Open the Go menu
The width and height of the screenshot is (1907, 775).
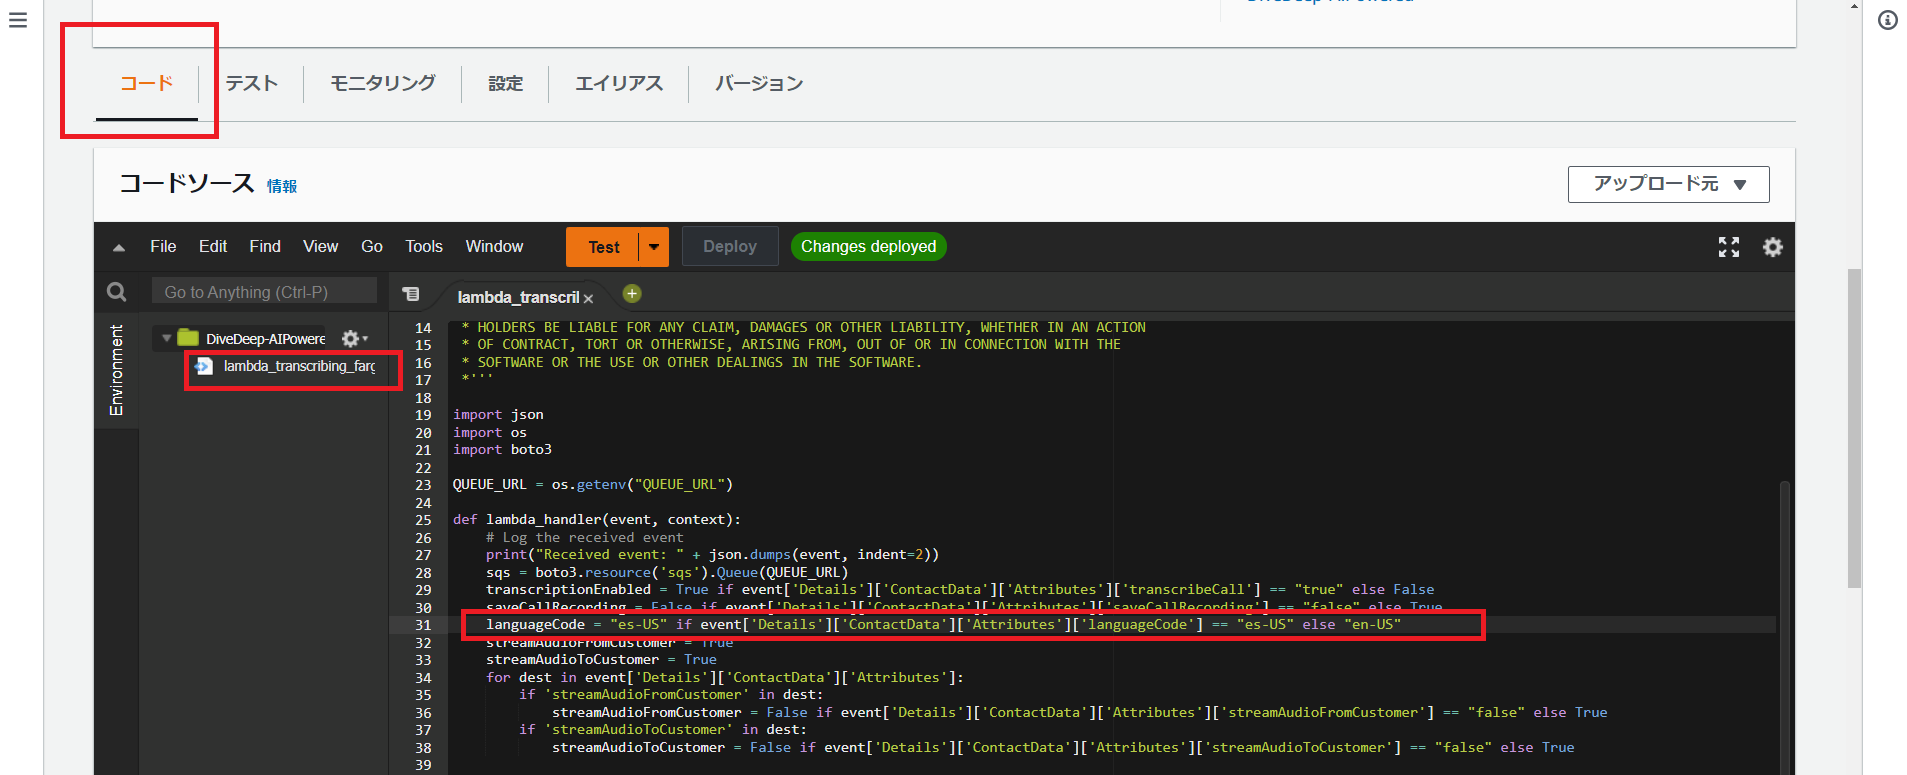[372, 247]
